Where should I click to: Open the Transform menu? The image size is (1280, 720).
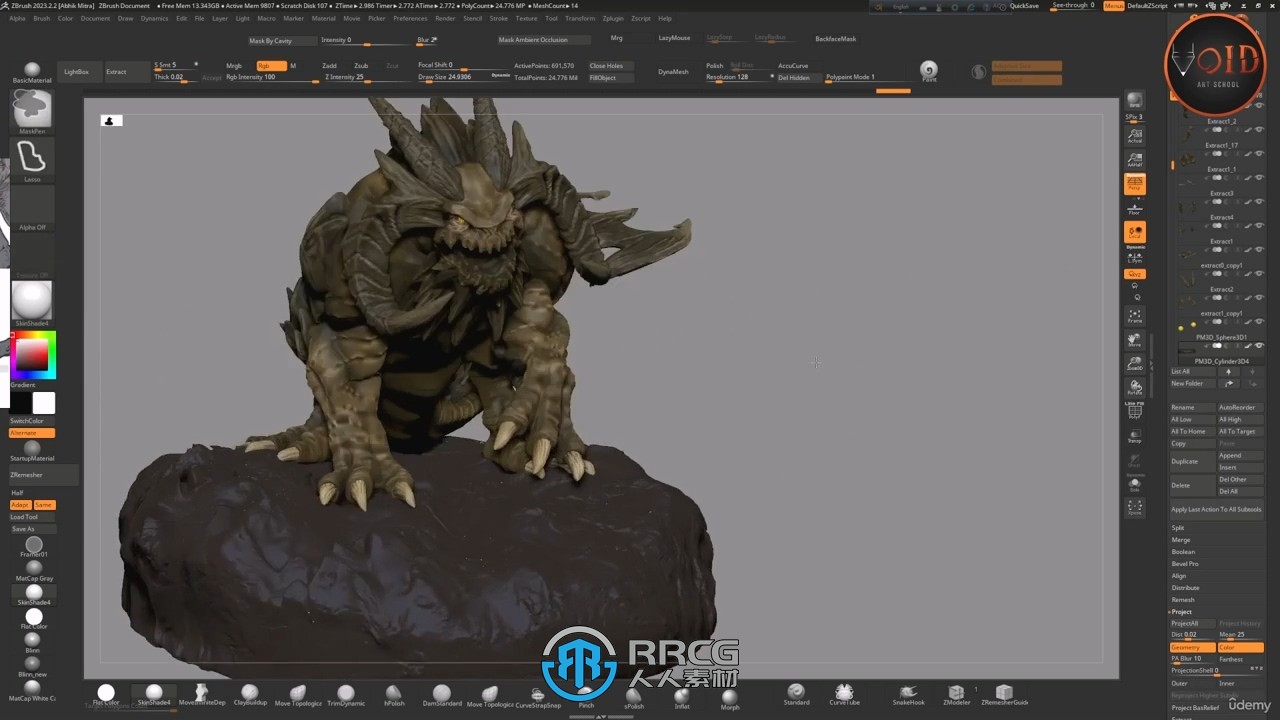(x=580, y=18)
